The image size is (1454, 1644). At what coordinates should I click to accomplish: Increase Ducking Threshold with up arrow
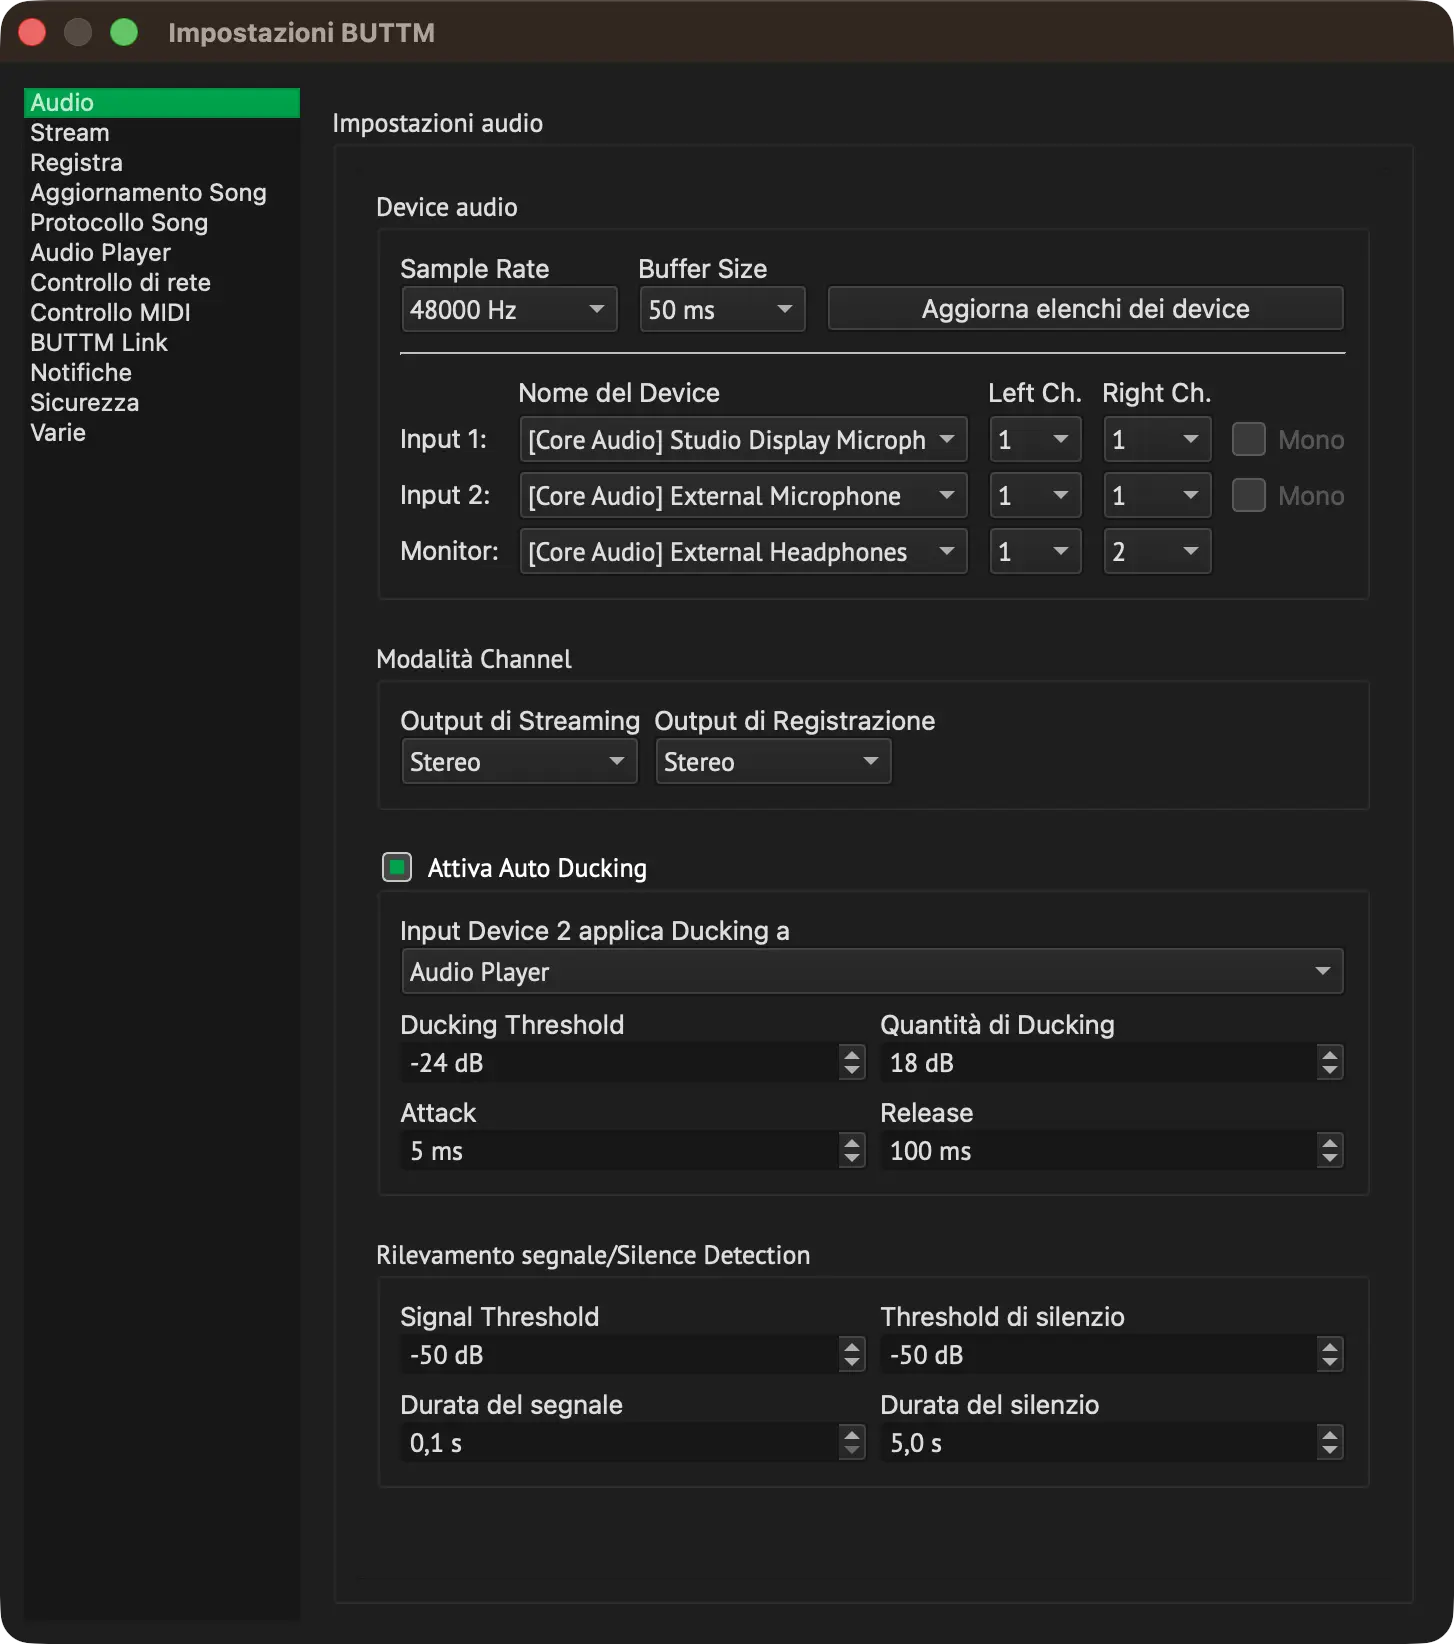852,1054
